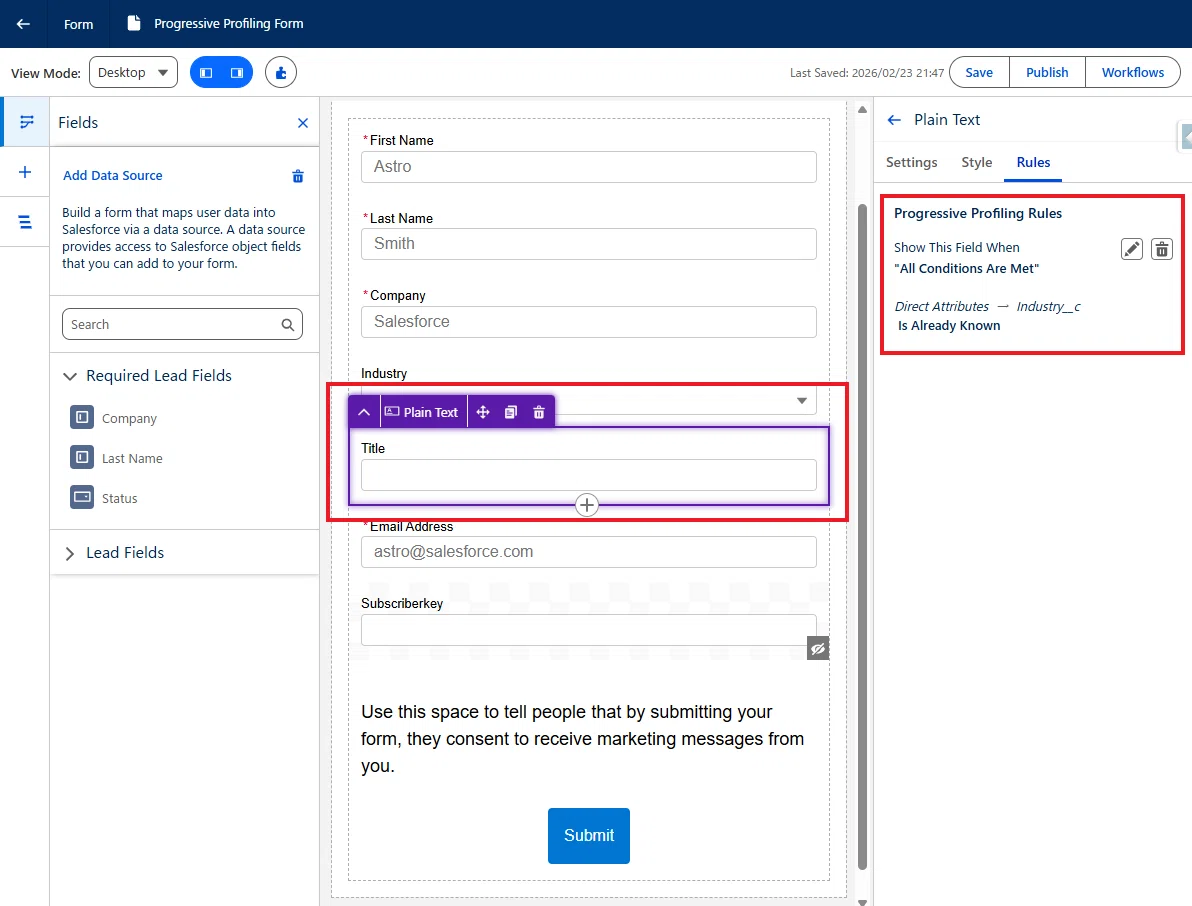Viewport: 1192px width, 906px height.
Task: Toggle right panel layout button
Action: pos(237,73)
